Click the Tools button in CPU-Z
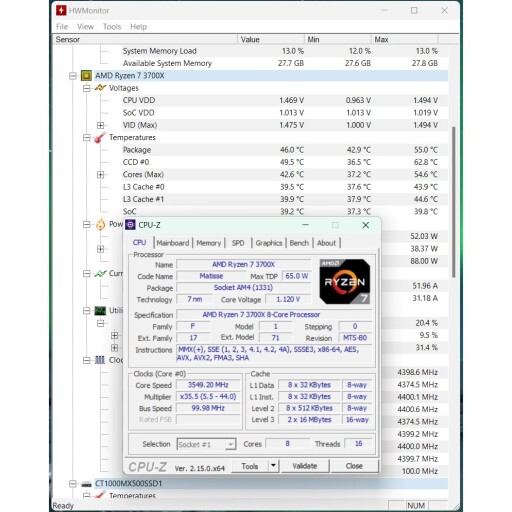Screen dimensions: 512x512 click(x=250, y=466)
